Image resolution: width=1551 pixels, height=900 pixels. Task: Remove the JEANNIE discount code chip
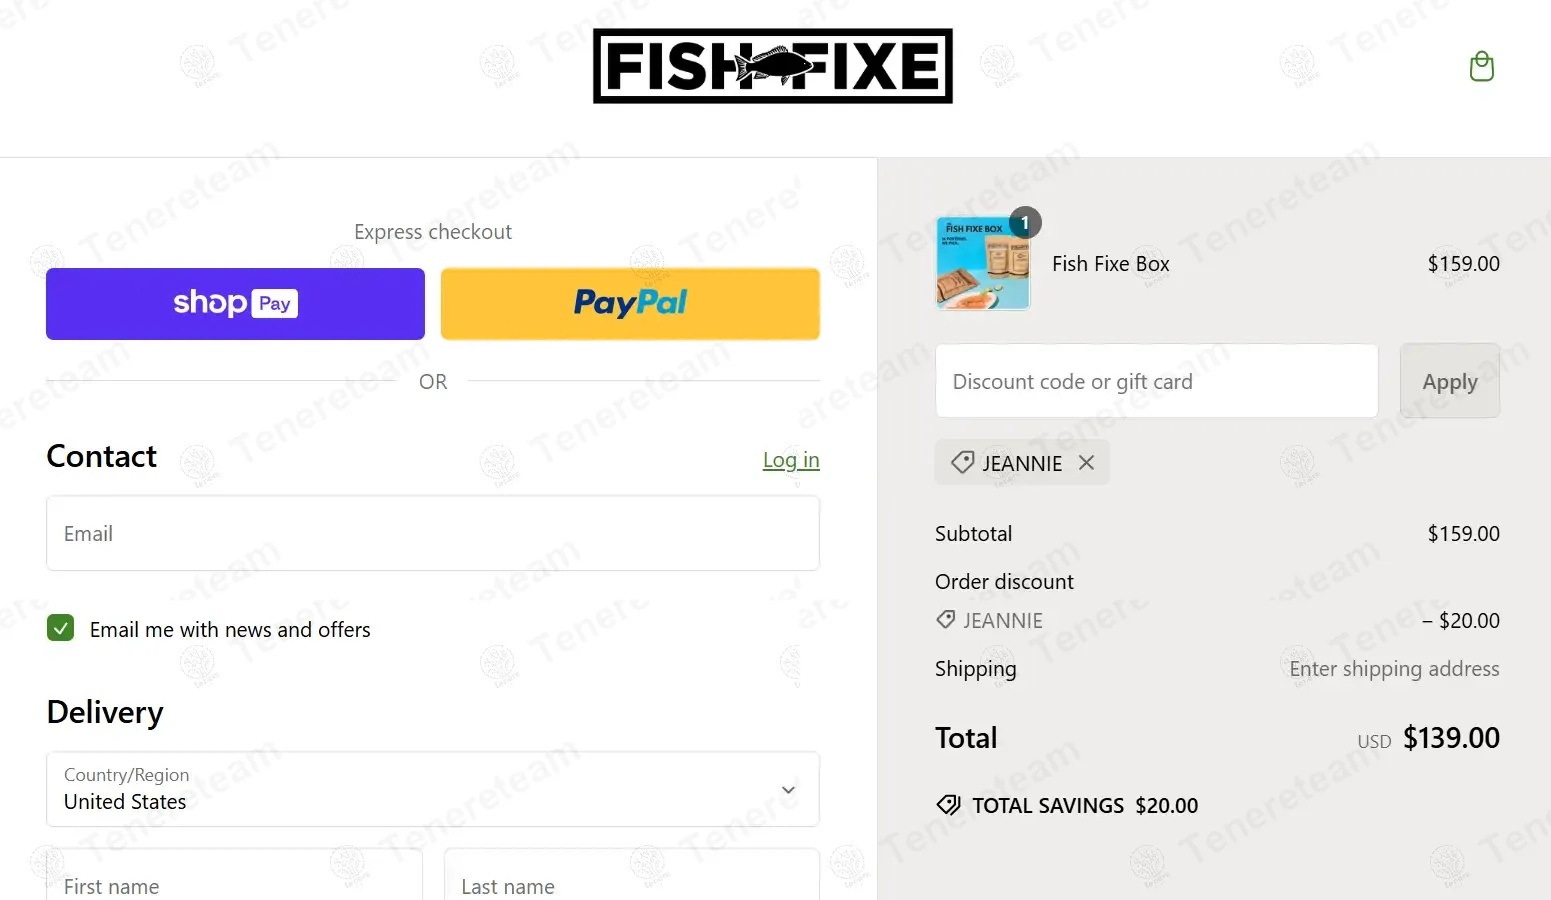coord(1087,462)
